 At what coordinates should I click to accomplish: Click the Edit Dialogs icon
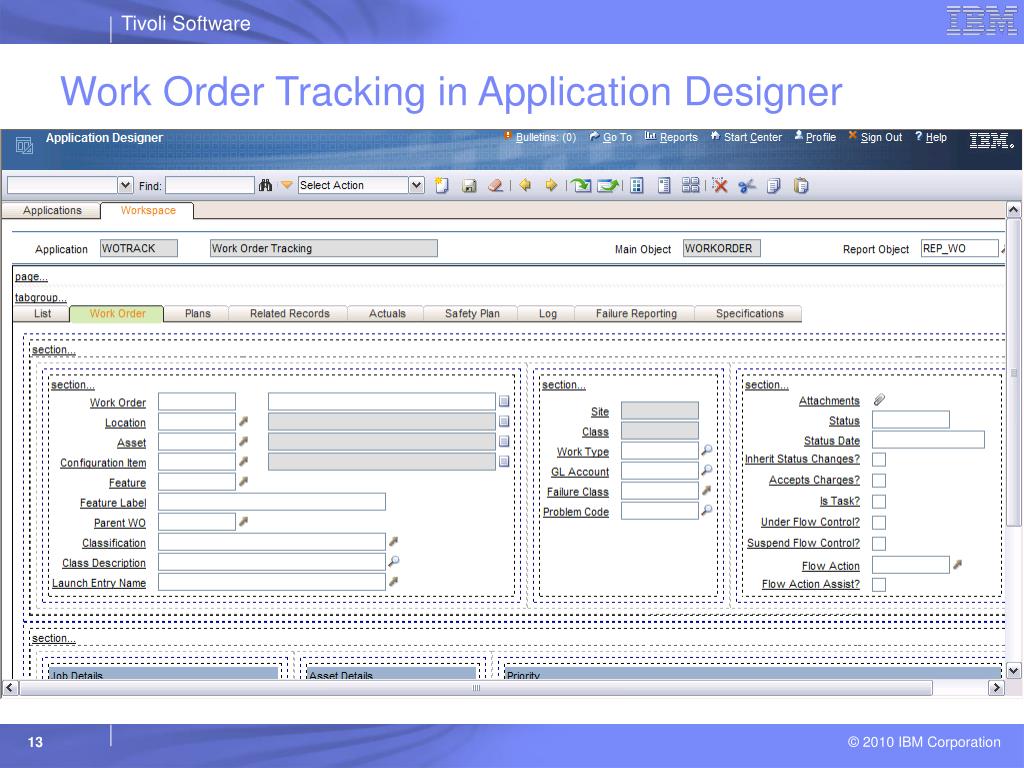point(690,185)
